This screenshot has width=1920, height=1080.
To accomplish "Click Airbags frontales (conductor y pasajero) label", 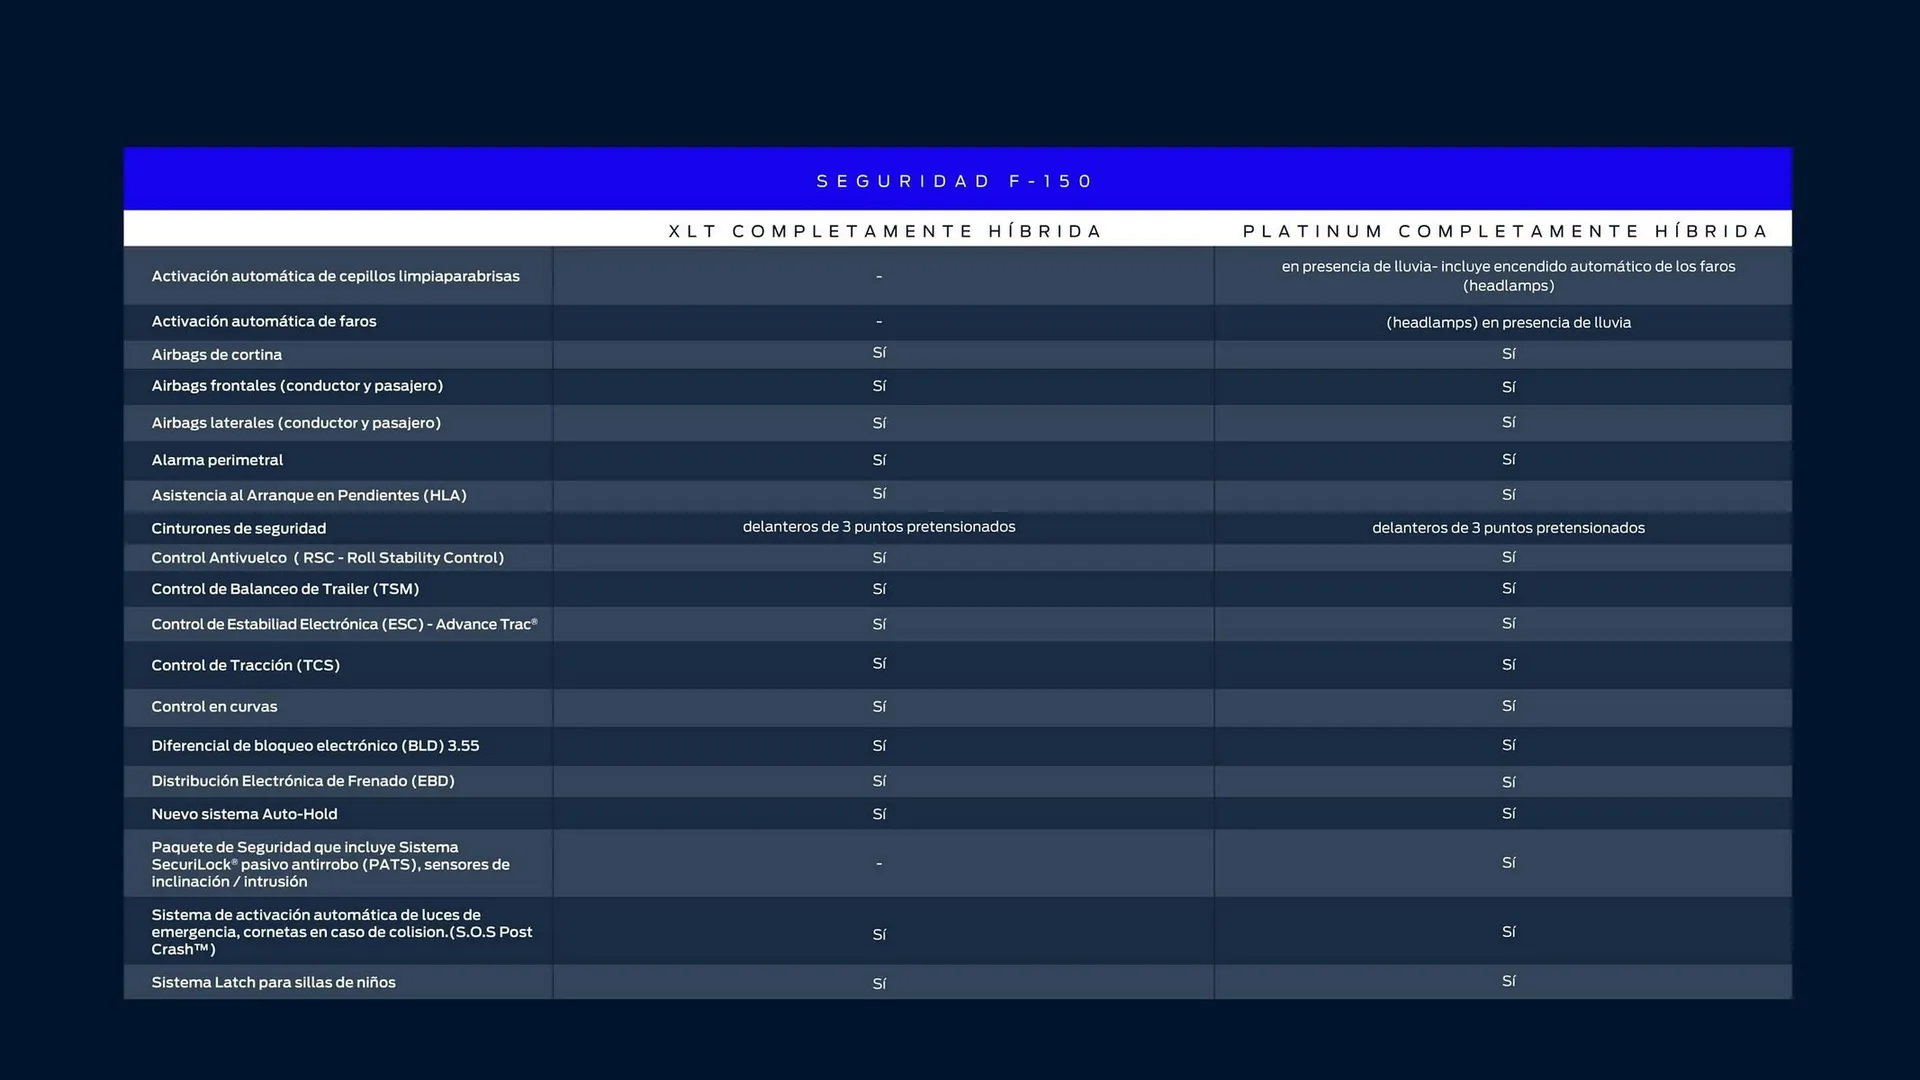I will tap(297, 386).
